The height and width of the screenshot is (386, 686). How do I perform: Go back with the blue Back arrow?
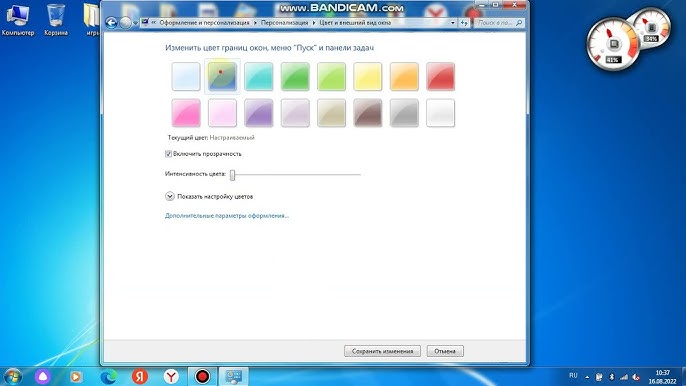(111, 23)
